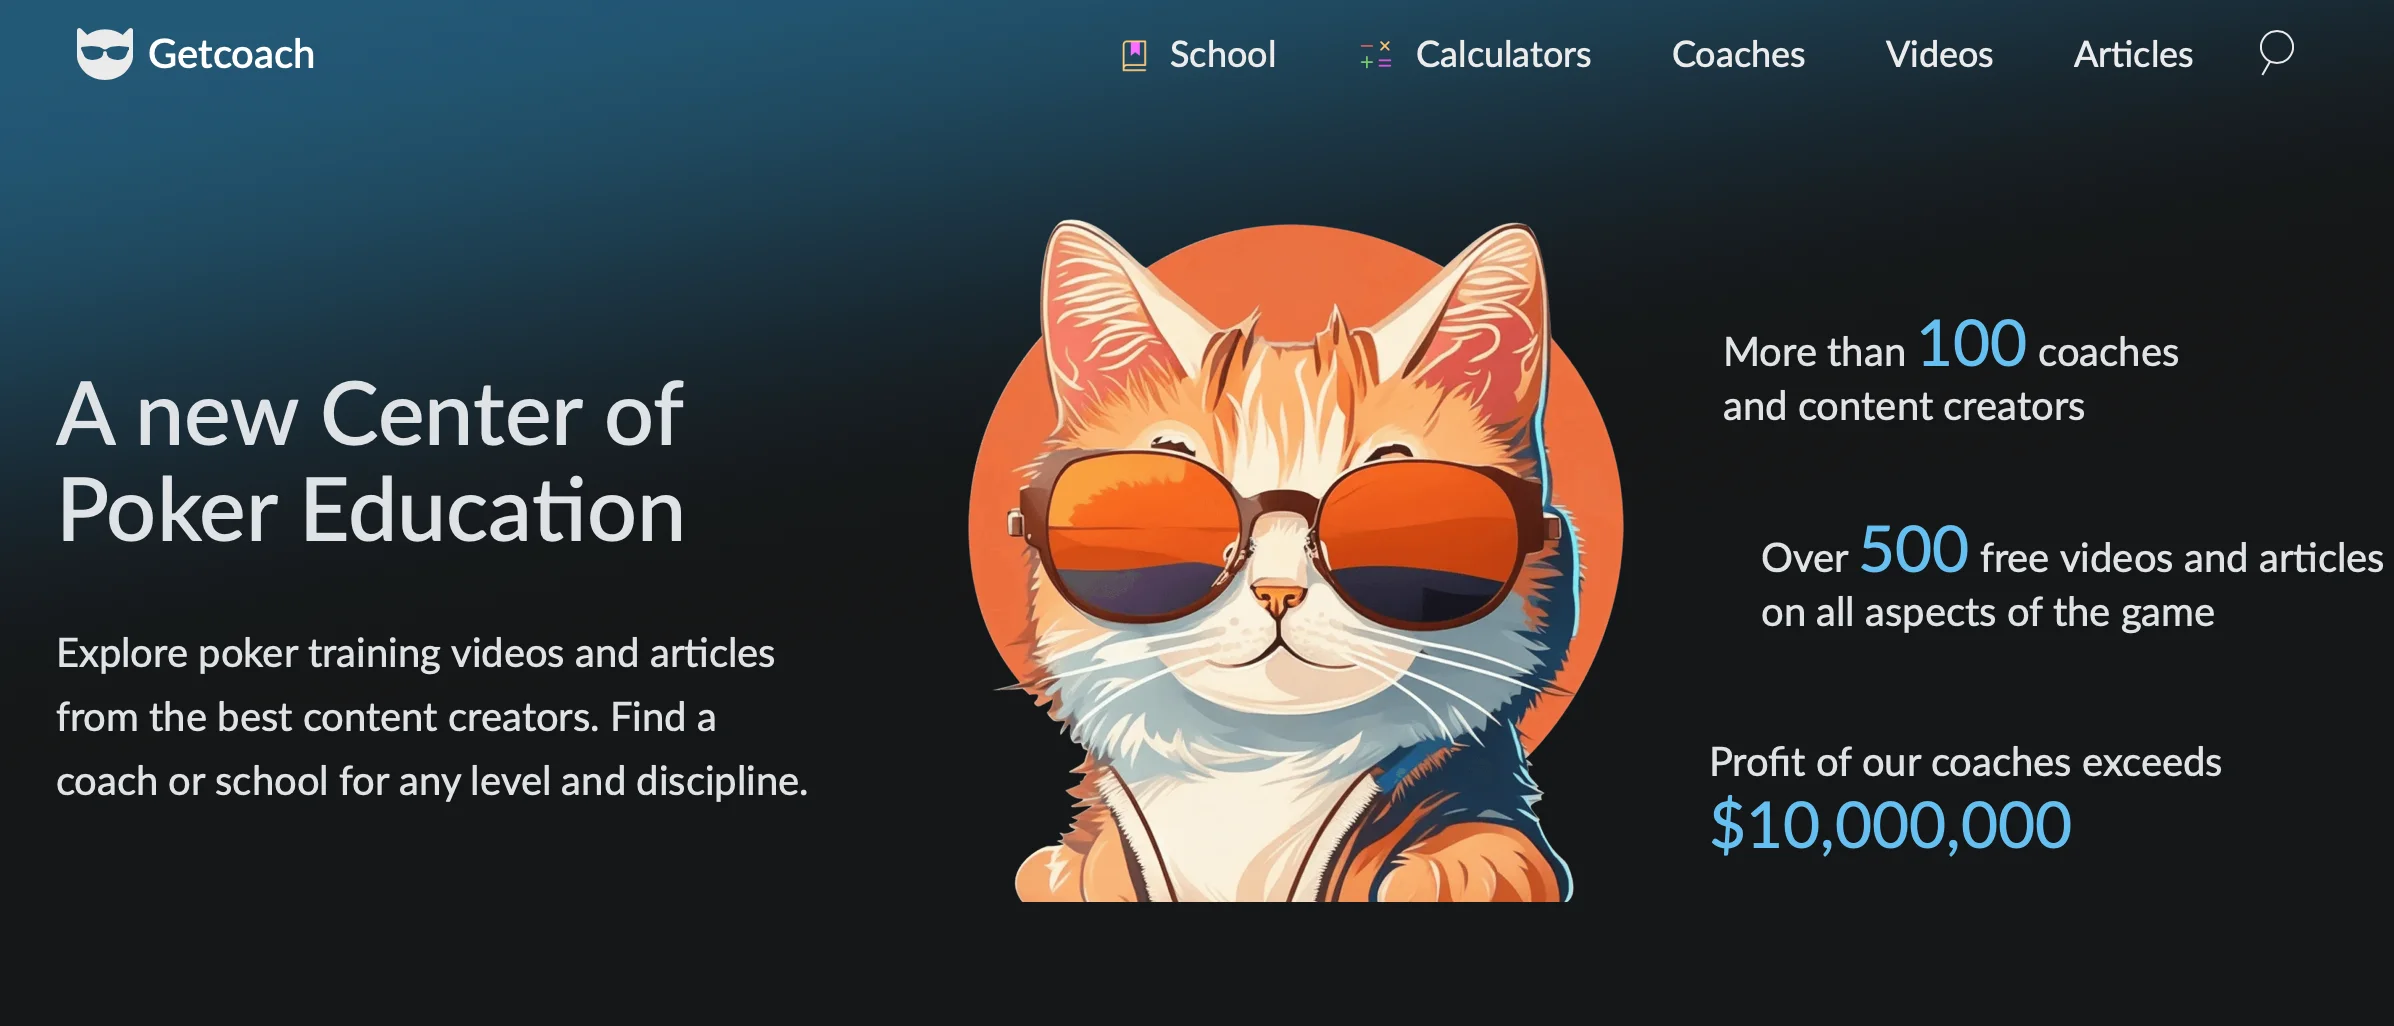Click the Calculators math symbols icon
The image size is (2394, 1026).
(1376, 55)
